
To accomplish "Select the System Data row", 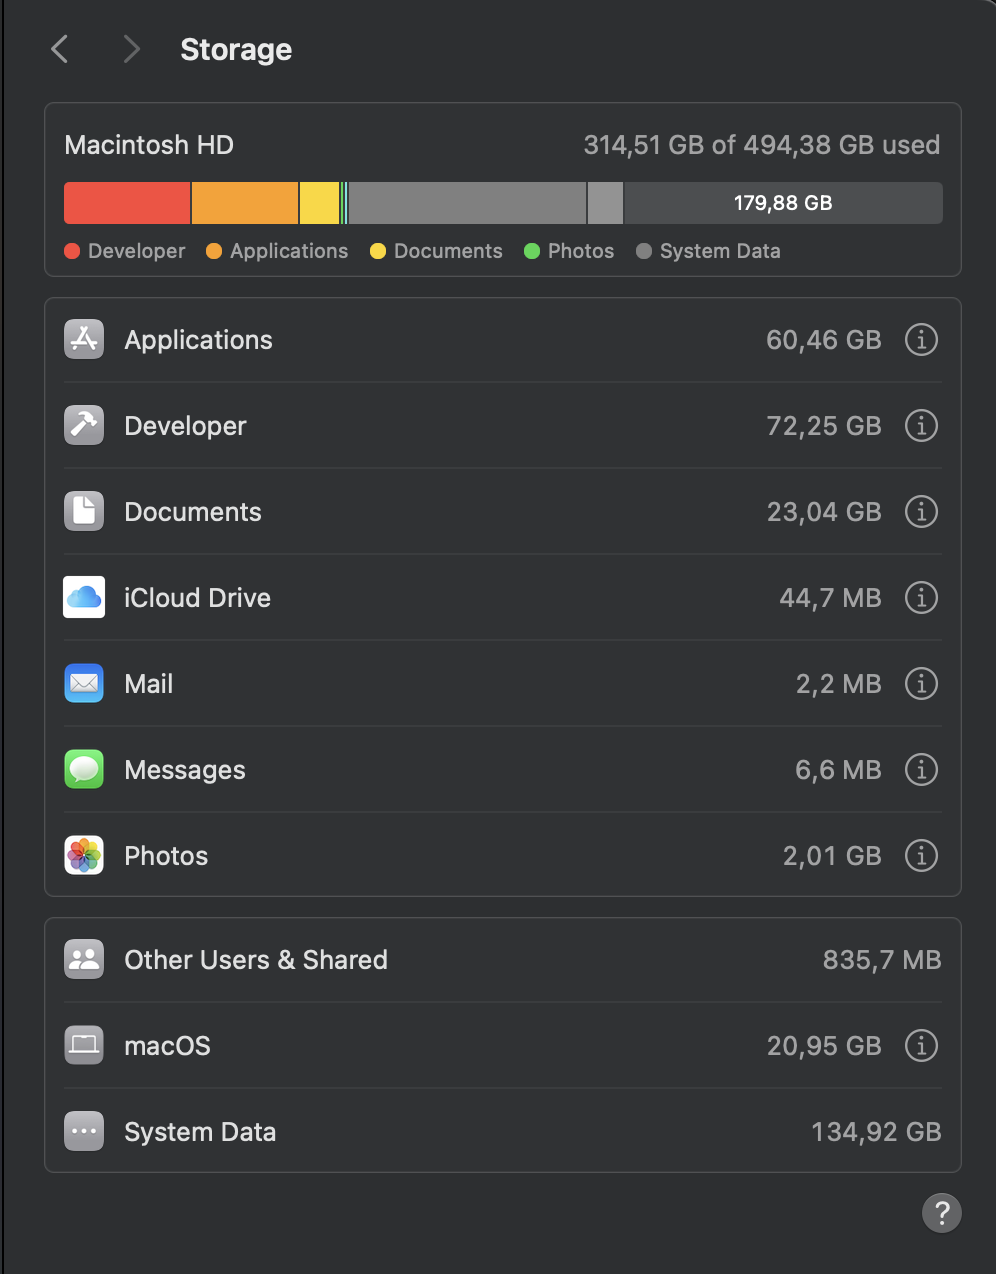I will click(503, 1132).
